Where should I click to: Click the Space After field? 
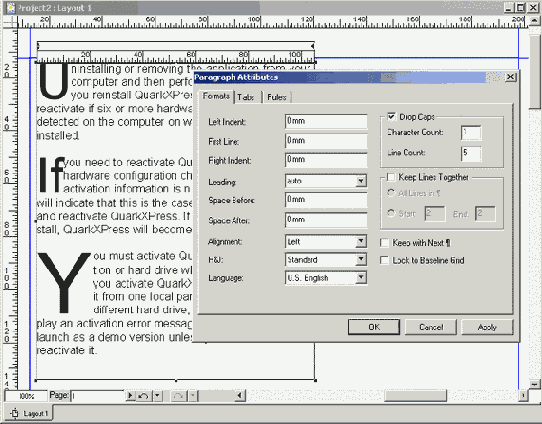326,220
